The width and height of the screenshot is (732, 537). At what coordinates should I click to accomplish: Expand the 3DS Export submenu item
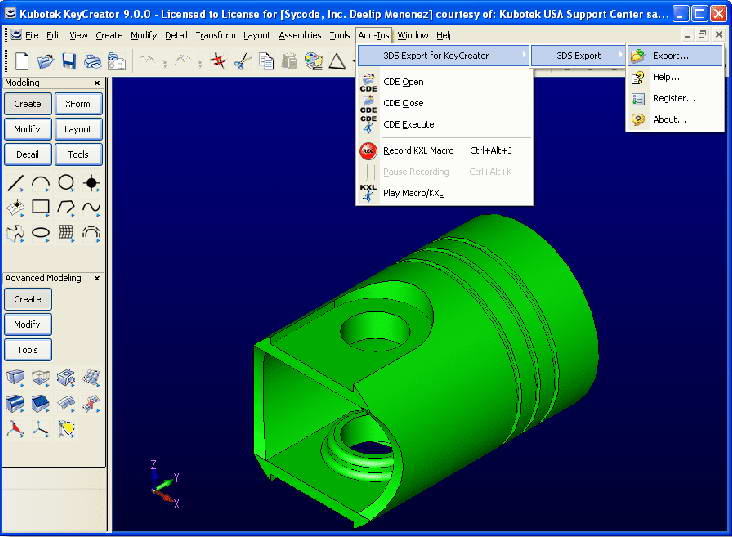pyautogui.click(x=578, y=56)
